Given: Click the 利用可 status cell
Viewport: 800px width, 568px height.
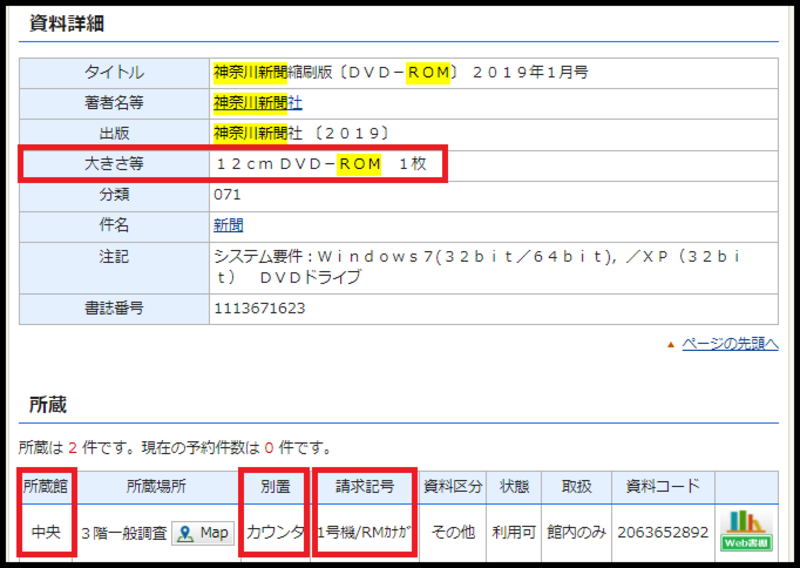Looking at the screenshot, I should click(514, 533).
